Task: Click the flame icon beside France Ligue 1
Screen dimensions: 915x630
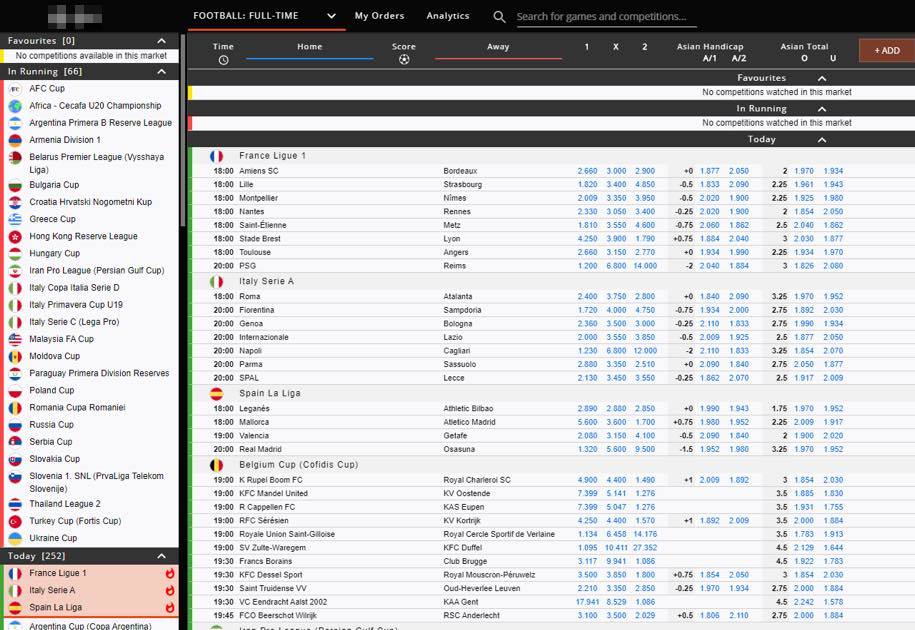Action: pyautogui.click(x=170, y=573)
